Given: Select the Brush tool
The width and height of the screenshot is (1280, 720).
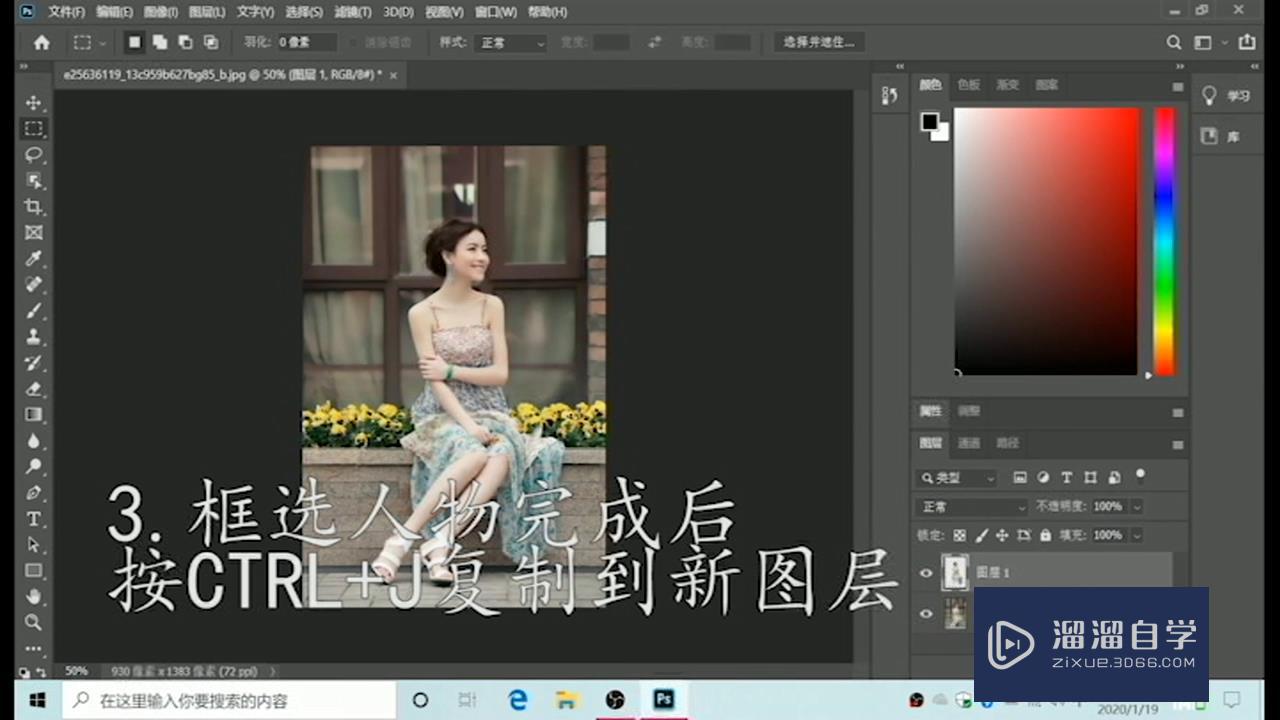Looking at the screenshot, I should click(x=34, y=311).
